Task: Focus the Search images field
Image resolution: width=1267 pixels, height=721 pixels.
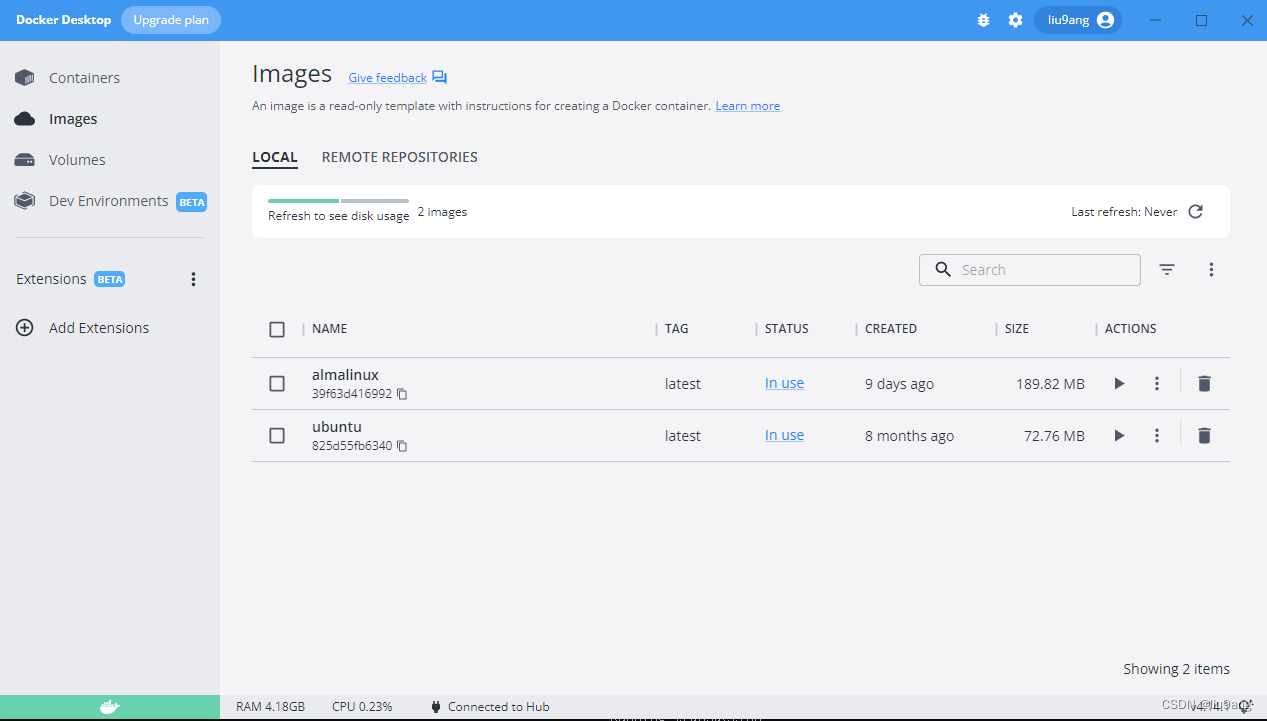Action: click(1030, 270)
